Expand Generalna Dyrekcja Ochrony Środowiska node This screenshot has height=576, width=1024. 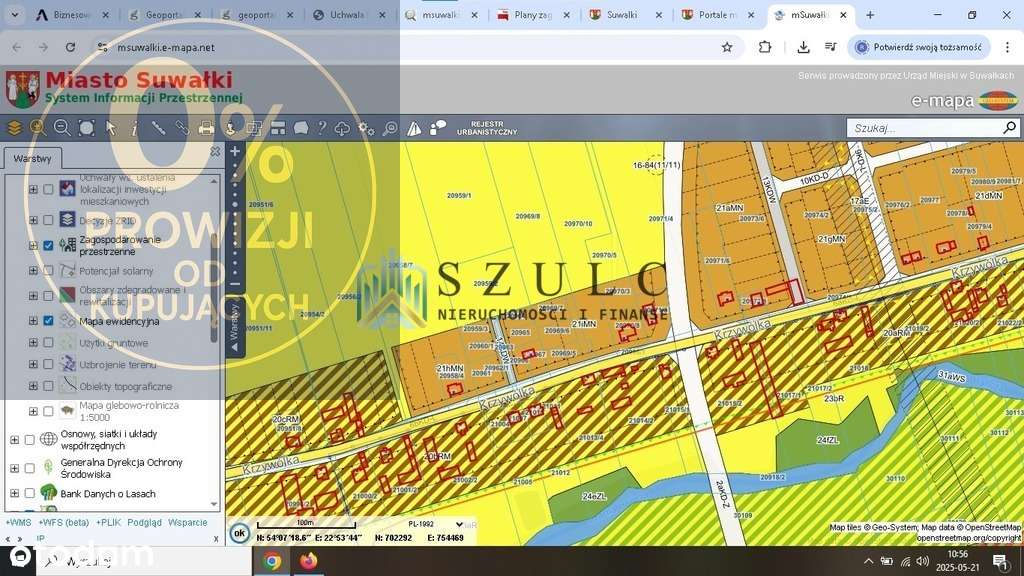14,468
